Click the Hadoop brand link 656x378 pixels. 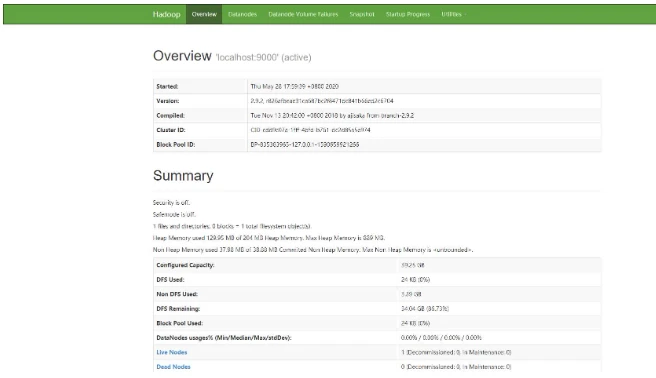click(166, 14)
